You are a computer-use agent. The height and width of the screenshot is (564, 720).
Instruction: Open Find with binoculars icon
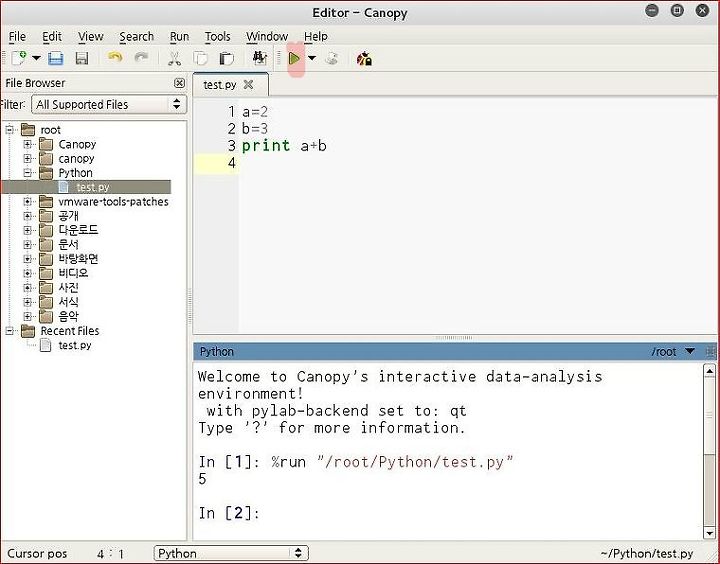tap(259, 57)
